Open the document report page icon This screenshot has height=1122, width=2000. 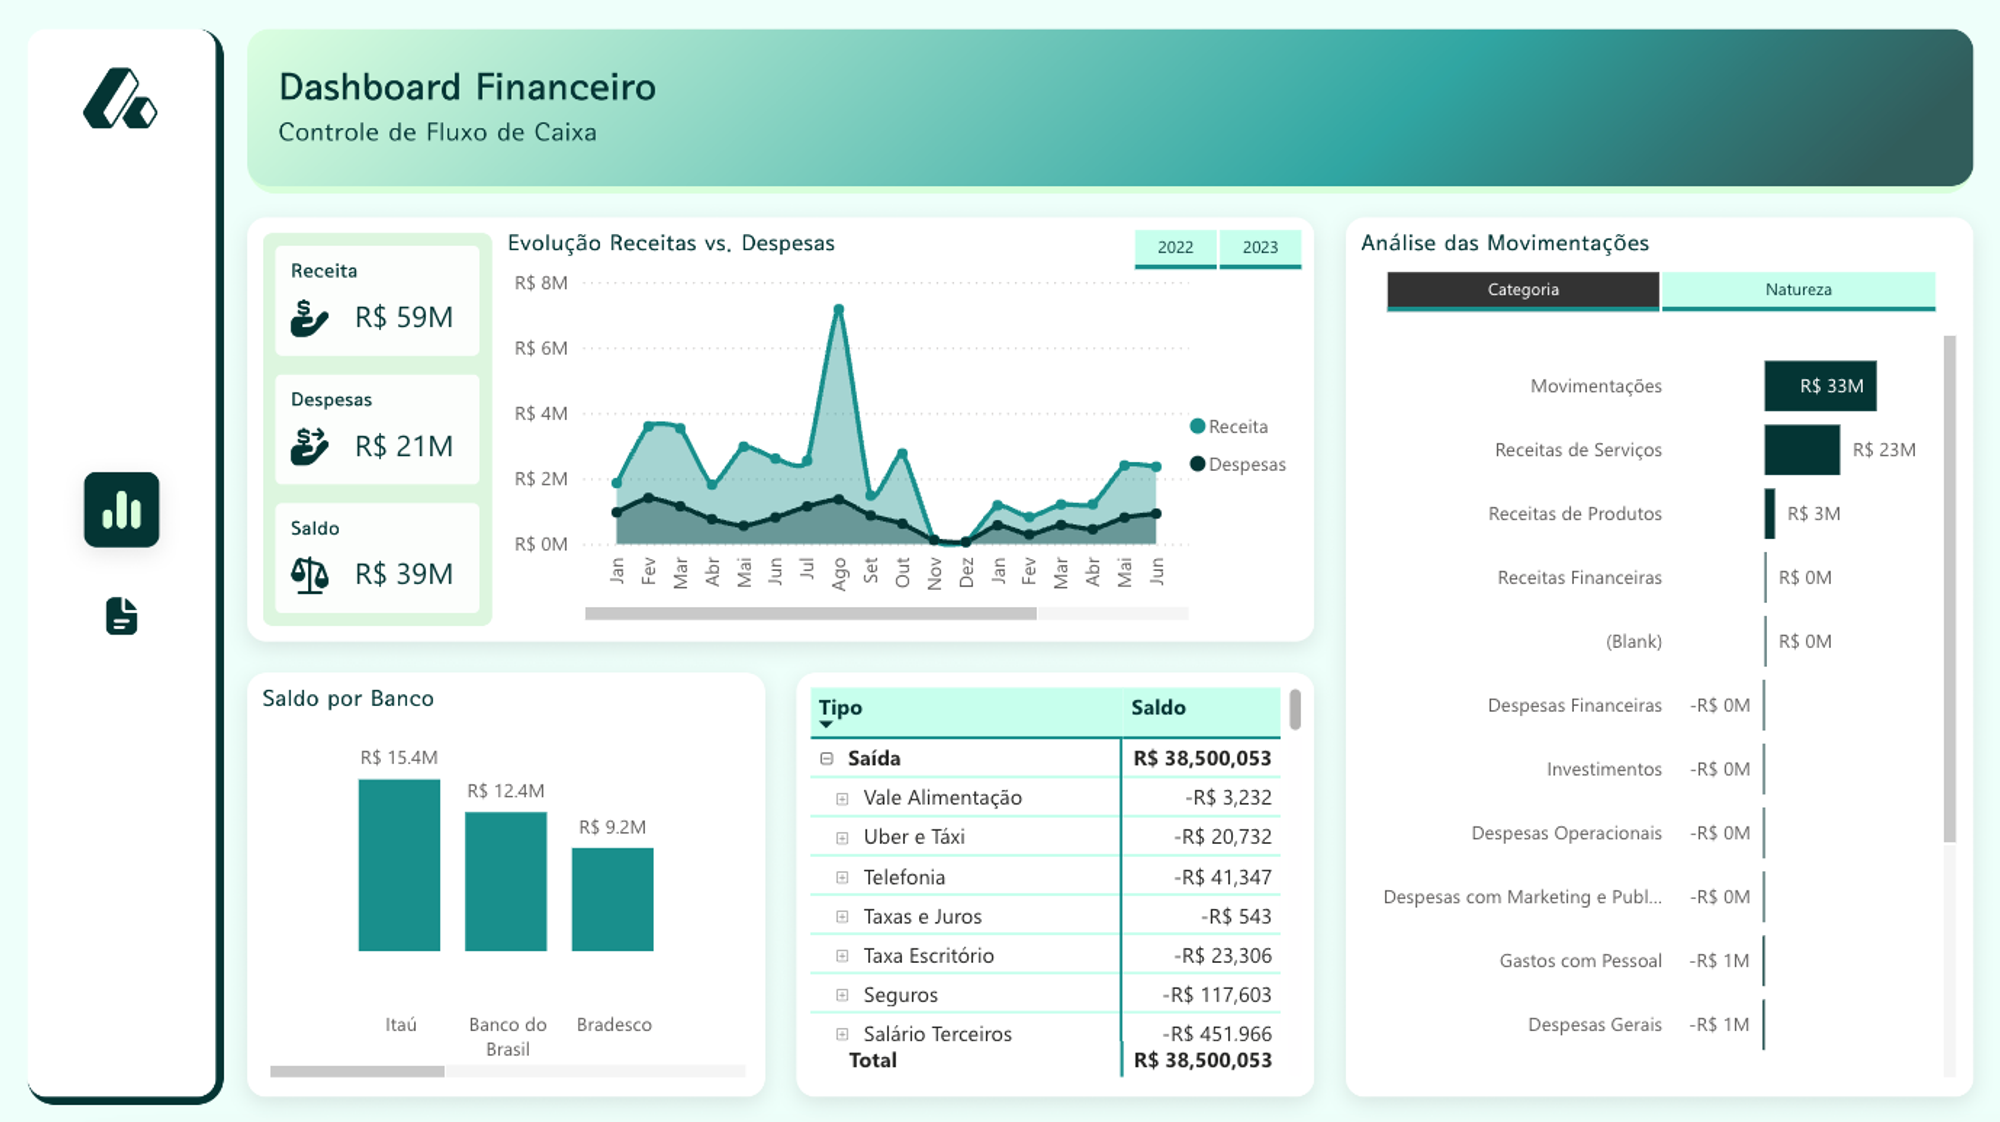(x=121, y=616)
